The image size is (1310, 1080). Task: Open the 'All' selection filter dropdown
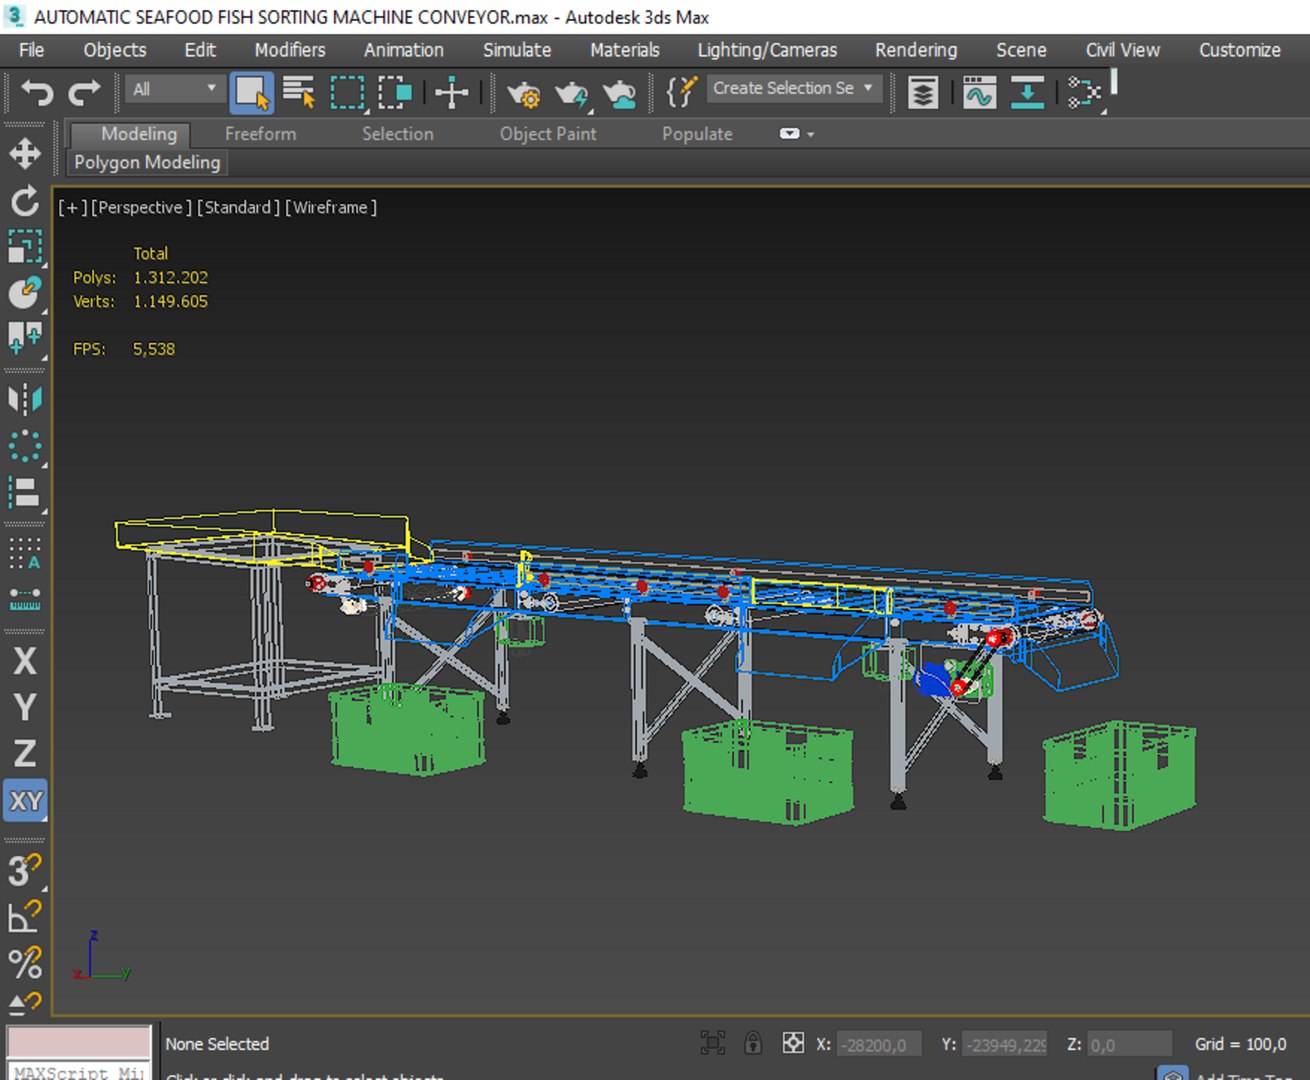click(x=174, y=89)
